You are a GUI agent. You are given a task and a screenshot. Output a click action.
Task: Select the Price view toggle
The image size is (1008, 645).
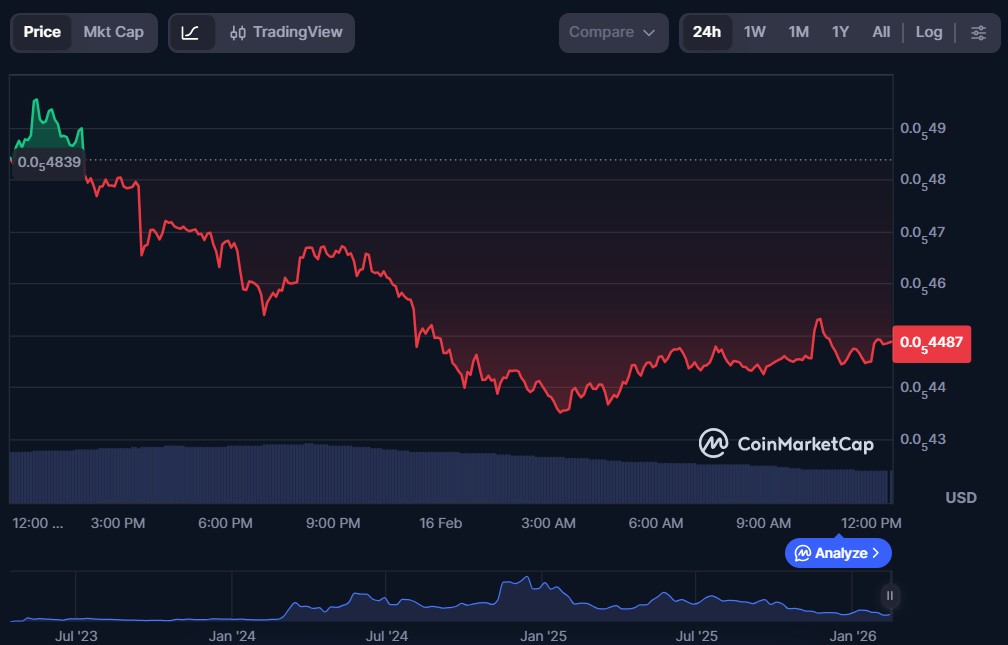(x=42, y=32)
